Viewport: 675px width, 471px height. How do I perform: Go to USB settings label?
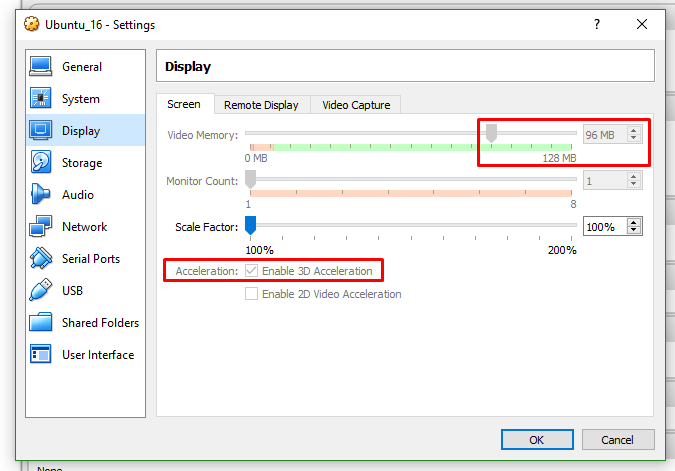(x=72, y=291)
